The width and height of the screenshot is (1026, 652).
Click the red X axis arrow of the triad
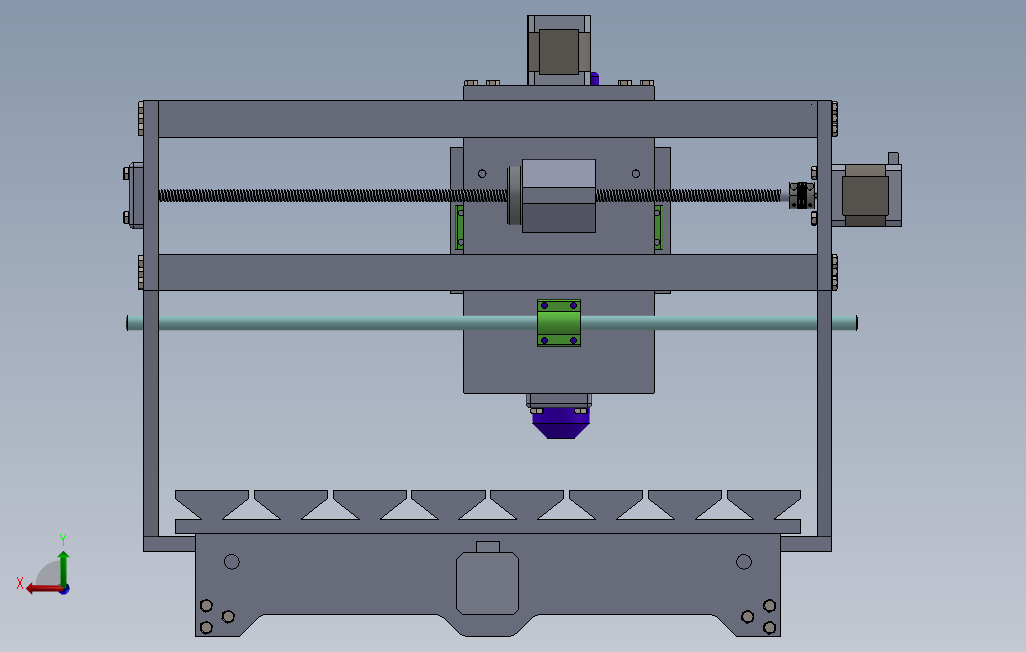[46, 589]
